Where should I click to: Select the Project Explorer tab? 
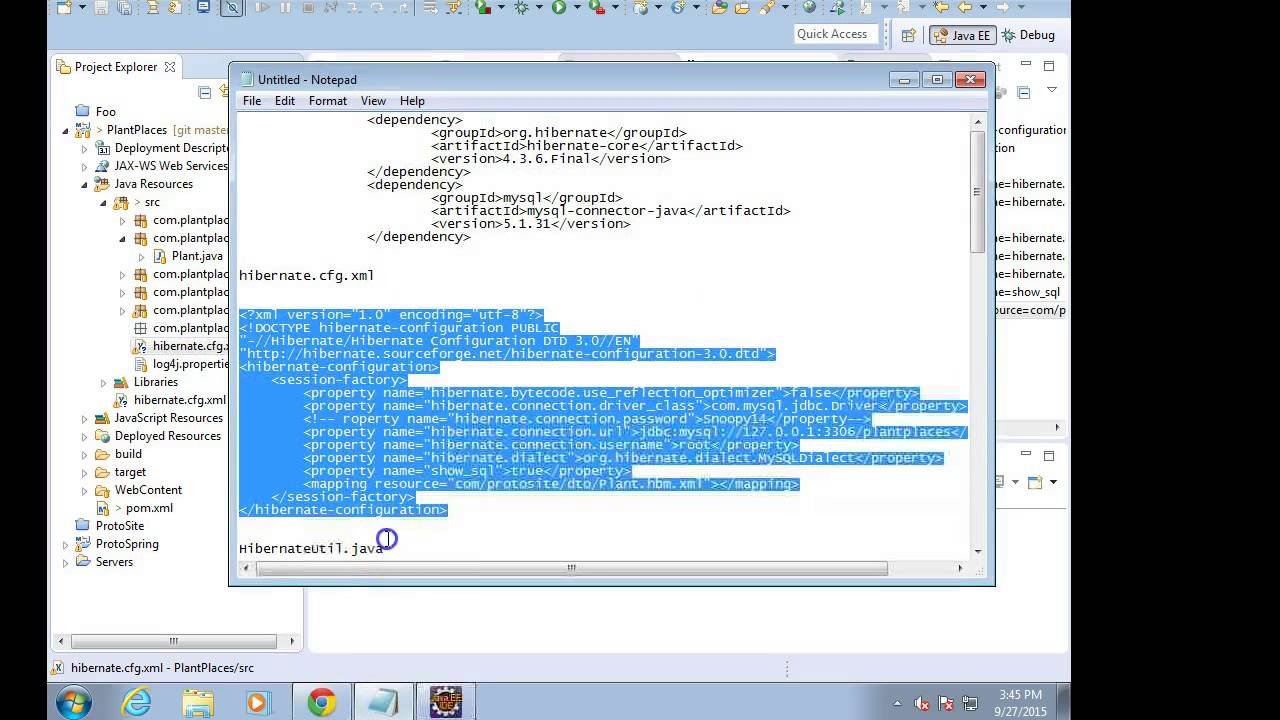(116, 67)
